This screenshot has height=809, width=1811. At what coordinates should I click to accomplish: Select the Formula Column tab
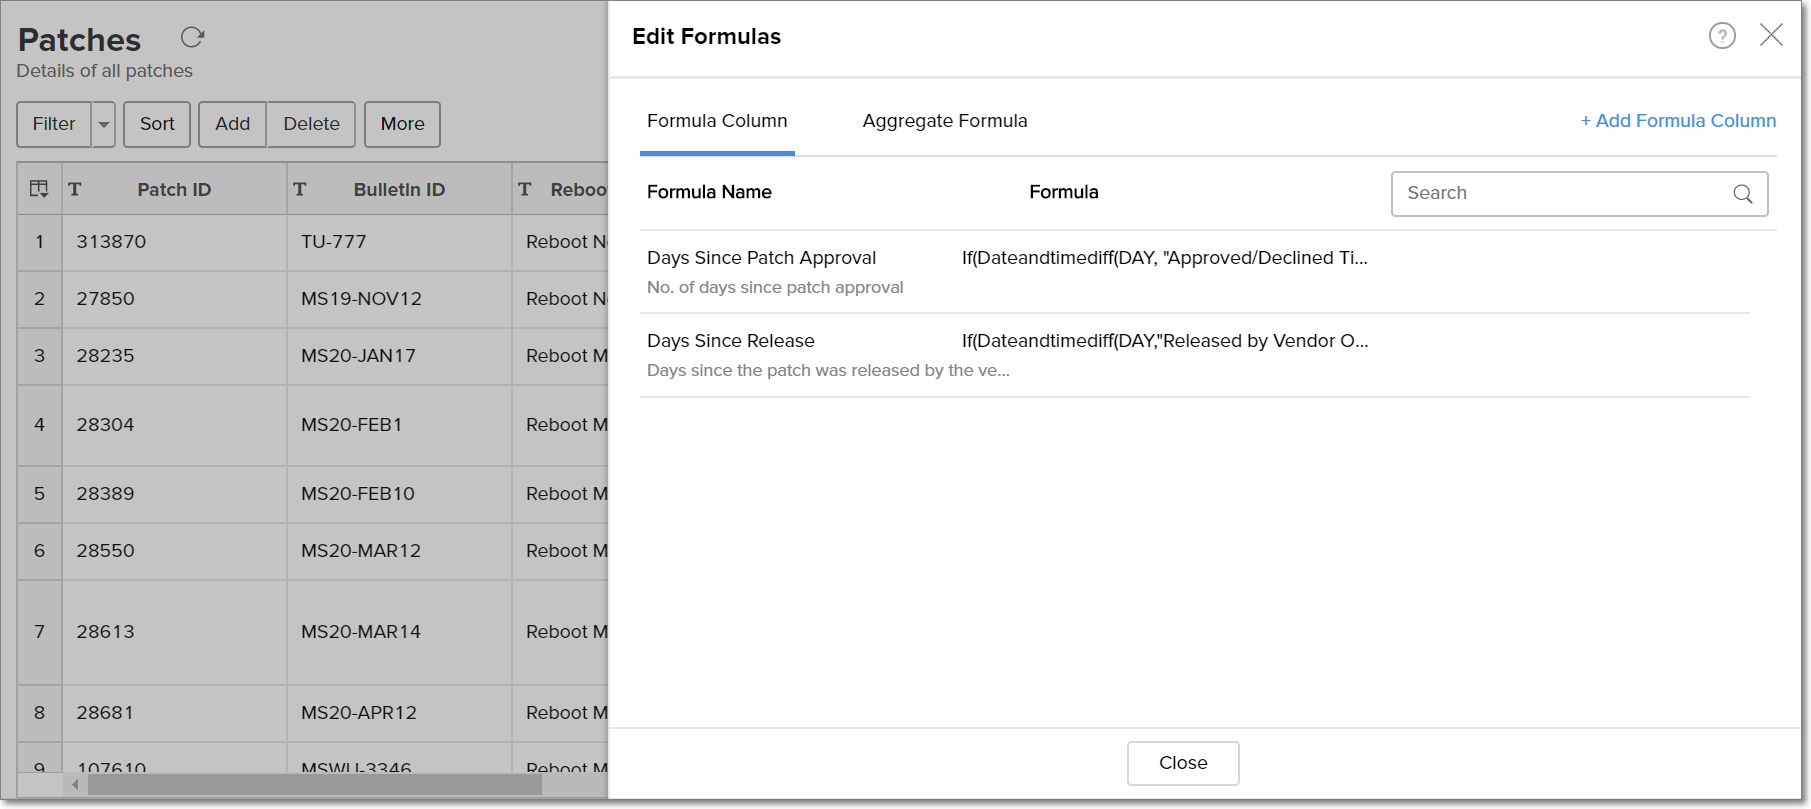(x=717, y=121)
